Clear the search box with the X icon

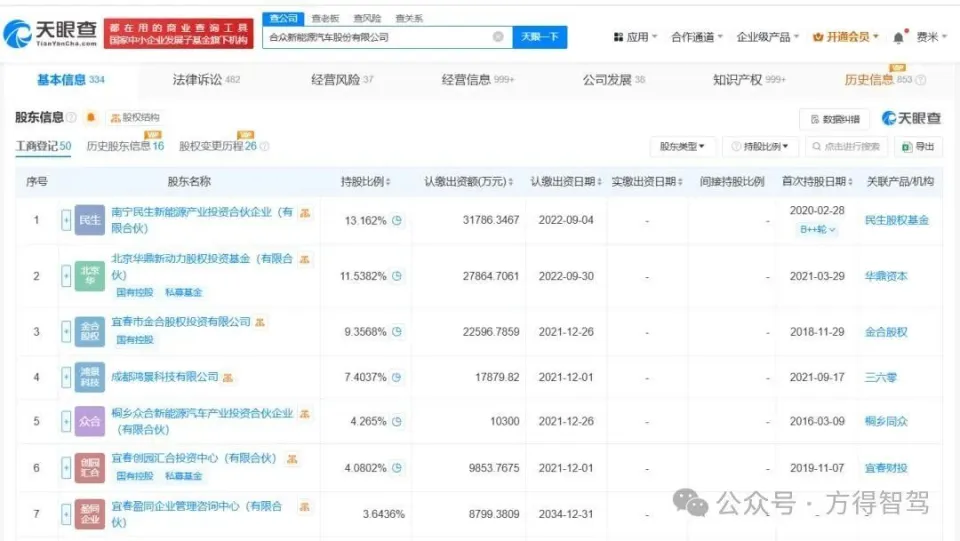tap(498, 37)
